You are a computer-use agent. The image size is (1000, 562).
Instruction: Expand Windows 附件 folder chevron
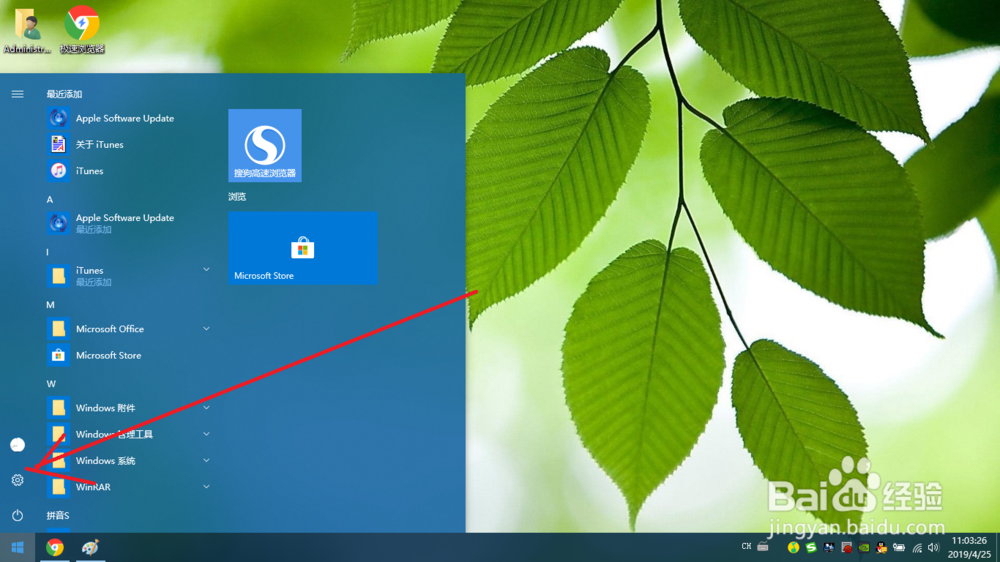click(x=206, y=408)
